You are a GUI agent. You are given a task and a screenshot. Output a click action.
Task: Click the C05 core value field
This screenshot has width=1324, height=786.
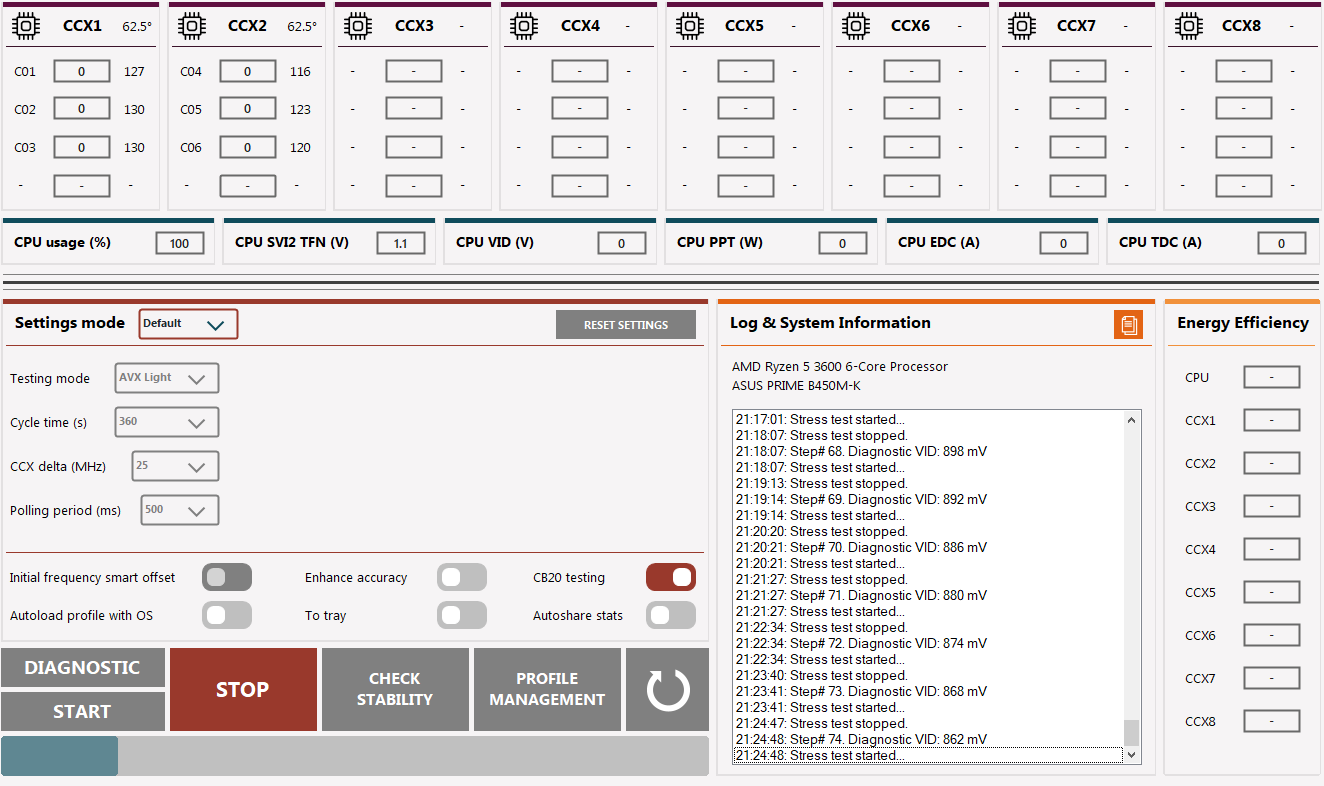click(x=247, y=110)
